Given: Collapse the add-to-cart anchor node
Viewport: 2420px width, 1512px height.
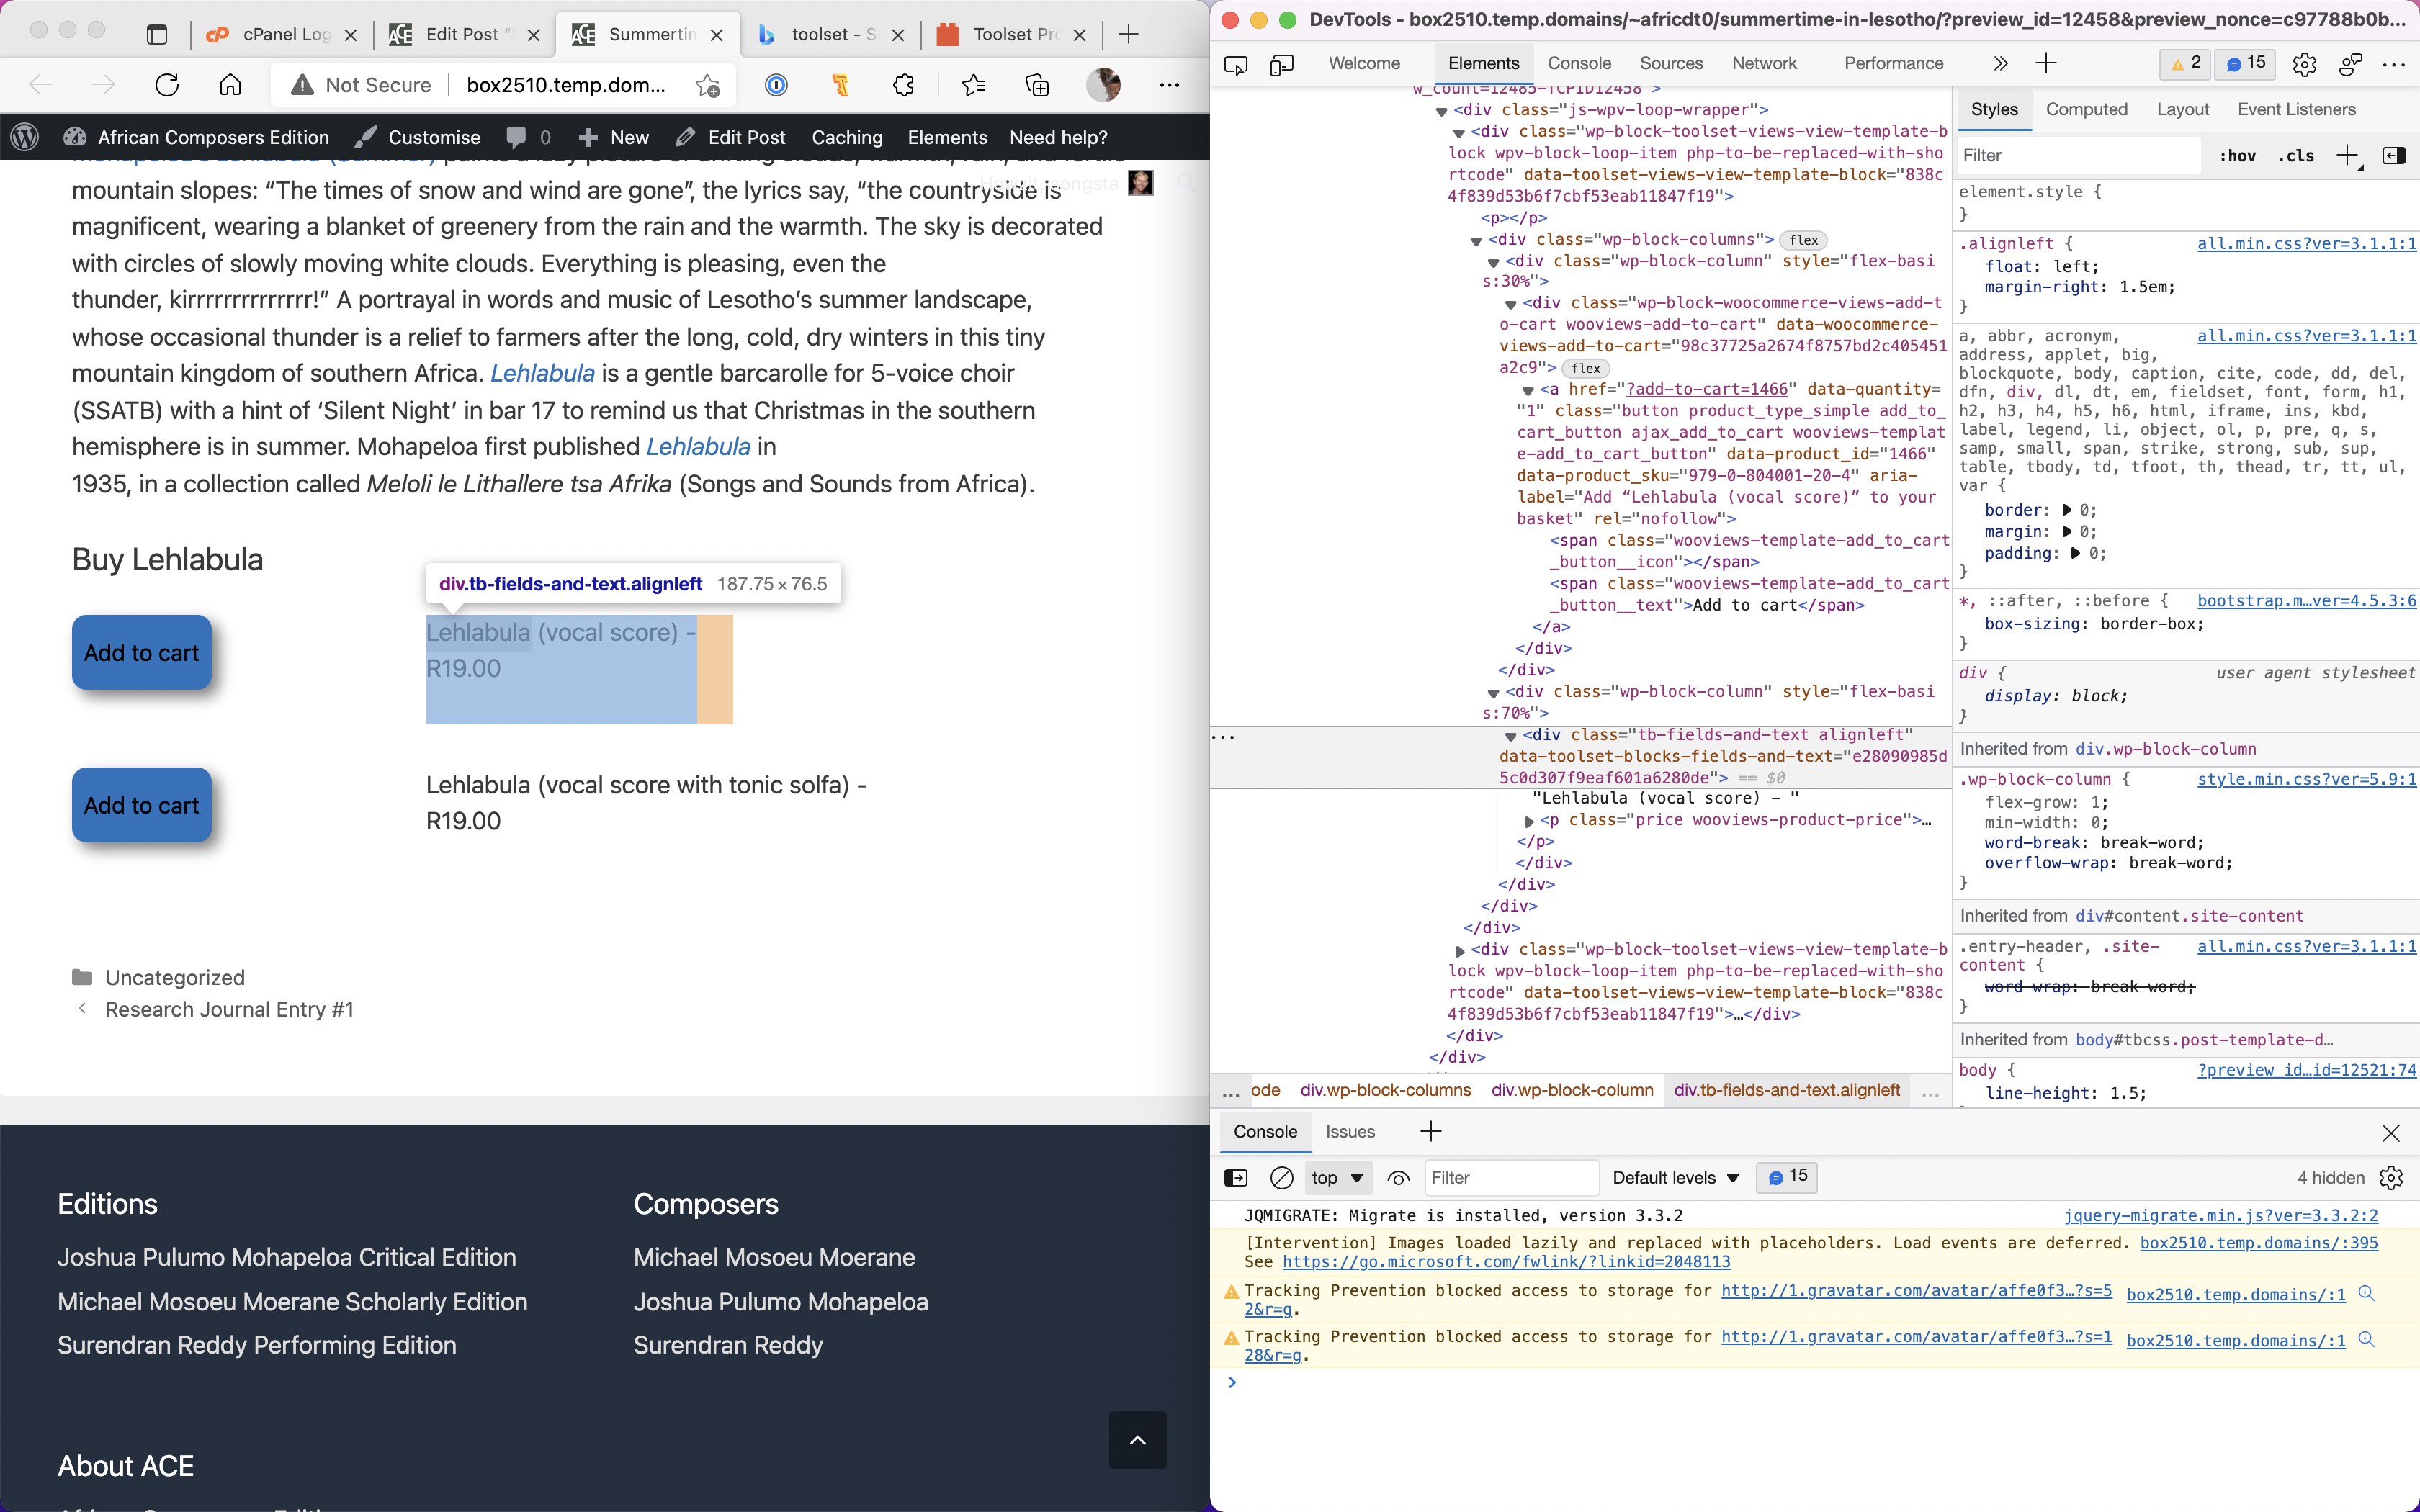Looking at the screenshot, I should click(1528, 391).
